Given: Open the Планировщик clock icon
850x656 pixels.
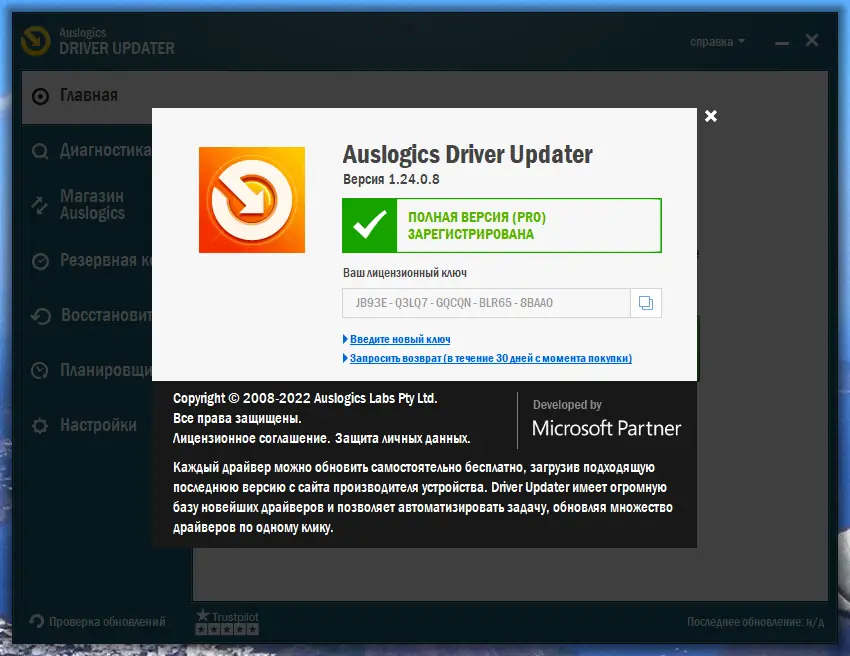Looking at the screenshot, I should coord(40,371).
